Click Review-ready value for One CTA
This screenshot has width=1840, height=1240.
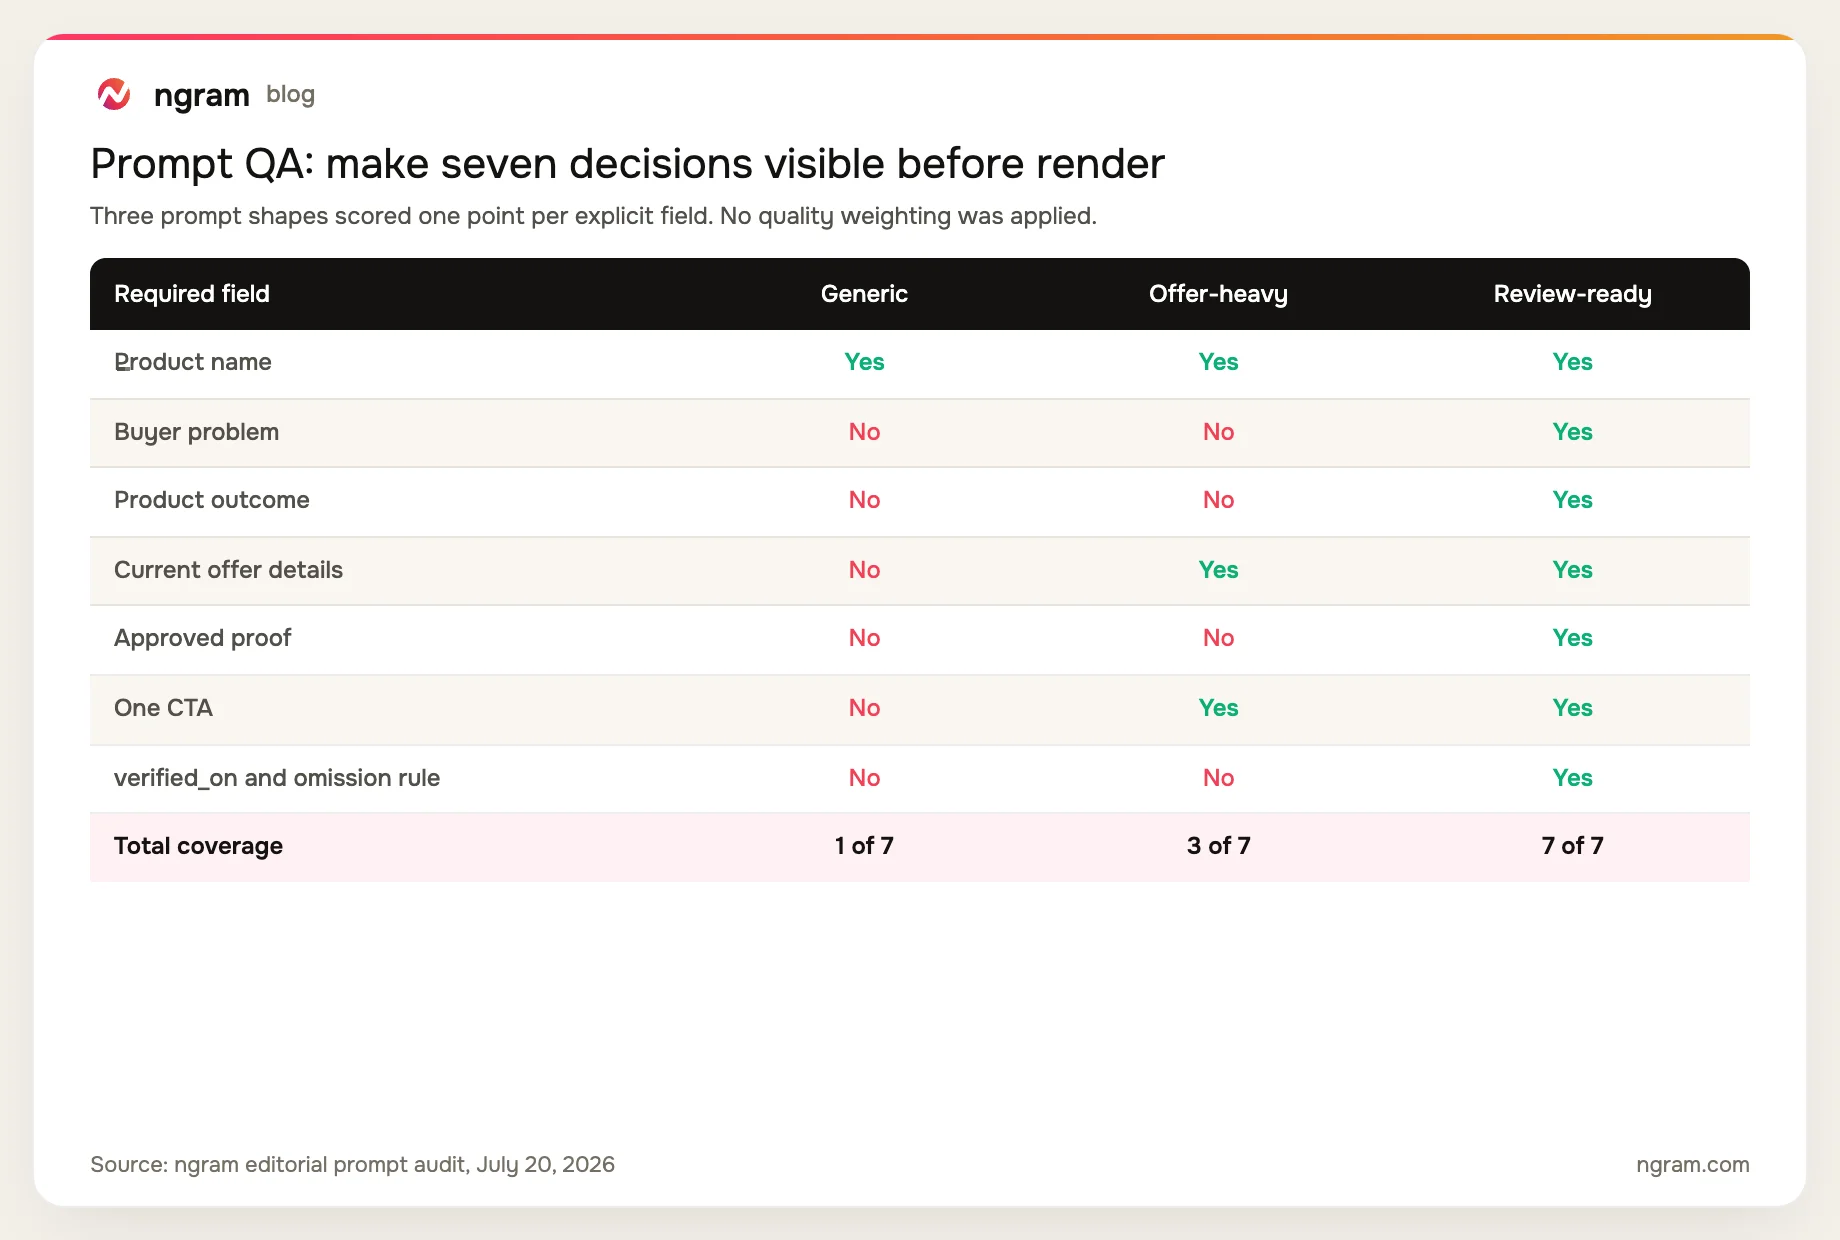[1572, 708]
